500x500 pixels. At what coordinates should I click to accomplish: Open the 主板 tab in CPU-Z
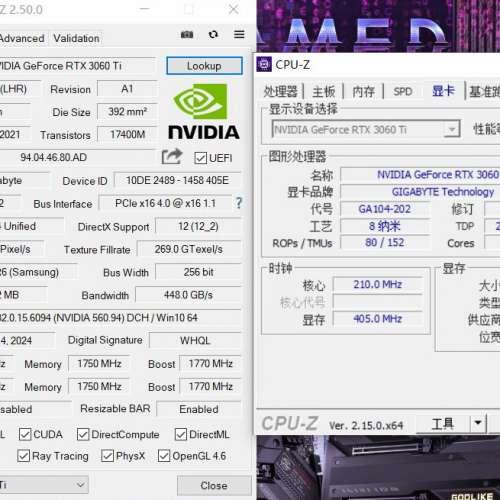[323, 91]
